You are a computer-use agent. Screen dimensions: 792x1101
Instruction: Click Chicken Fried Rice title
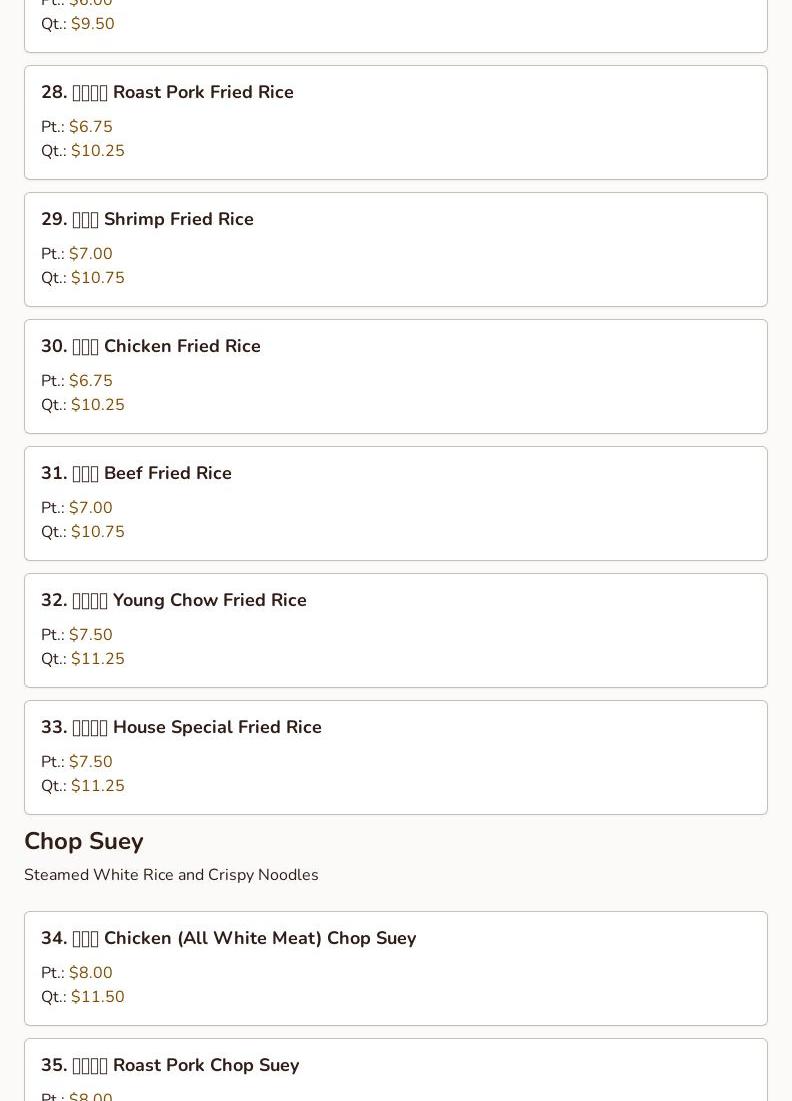coord(150,346)
